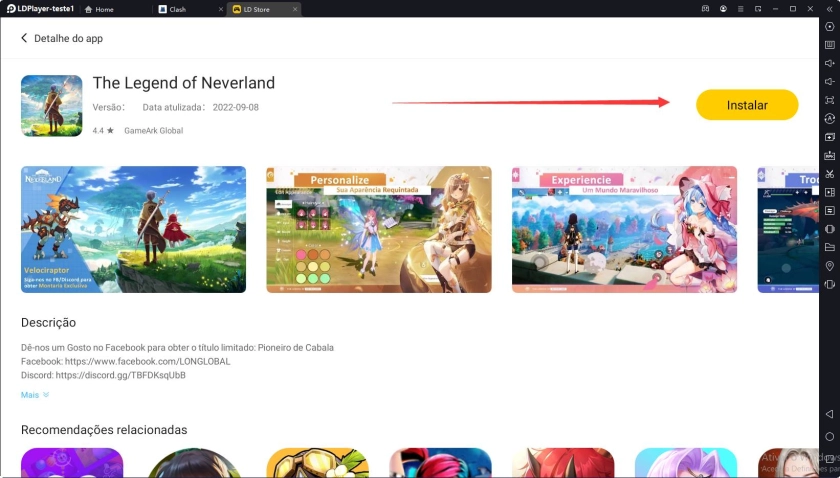Open the Home tab
Viewport: 840px width, 478px height.
point(99,9)
